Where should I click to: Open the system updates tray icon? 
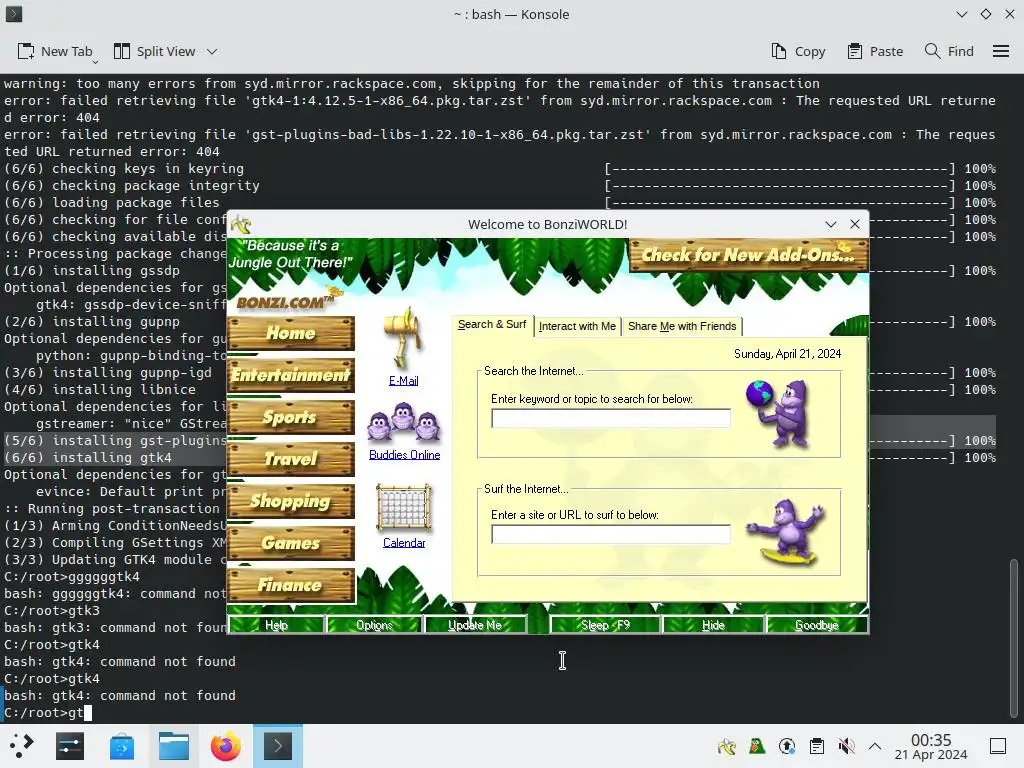point(787,746)
